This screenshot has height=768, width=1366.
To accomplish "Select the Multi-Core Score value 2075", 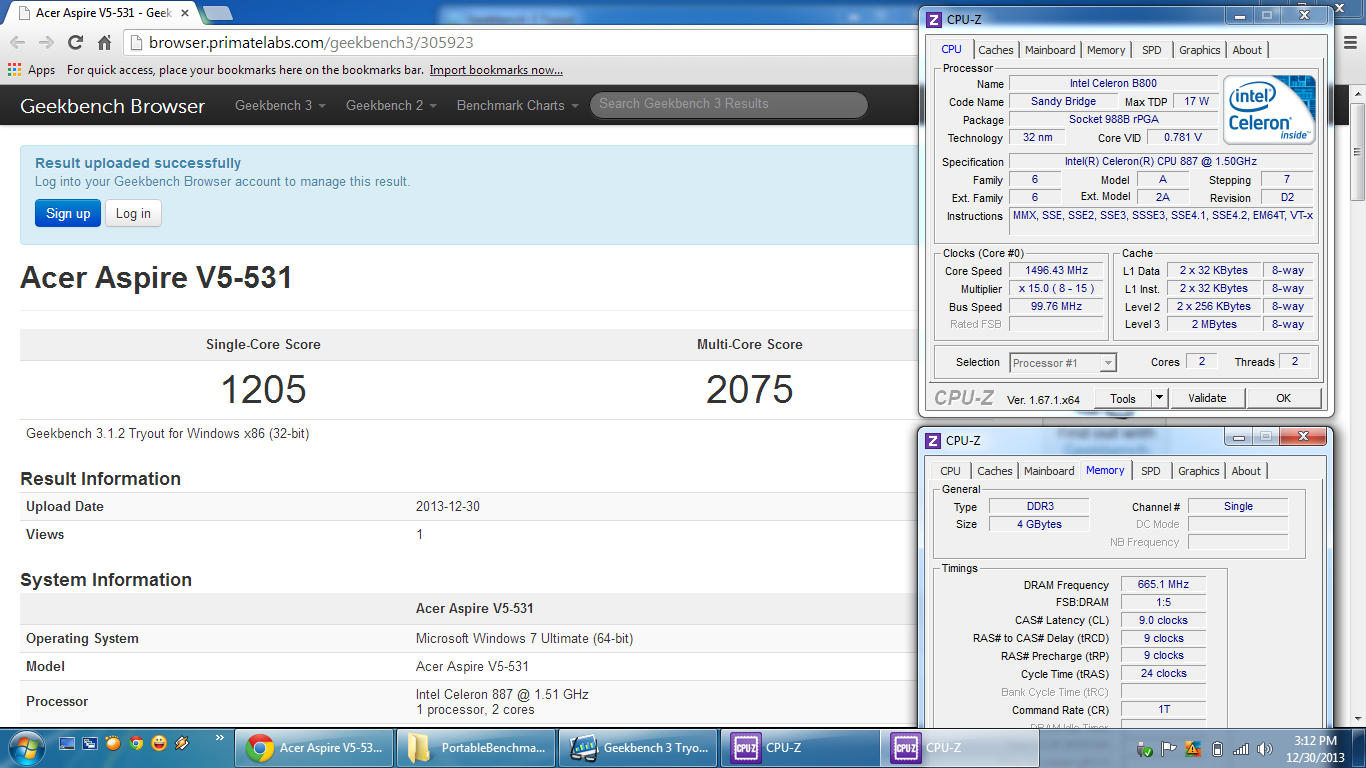I will point(749,389).
